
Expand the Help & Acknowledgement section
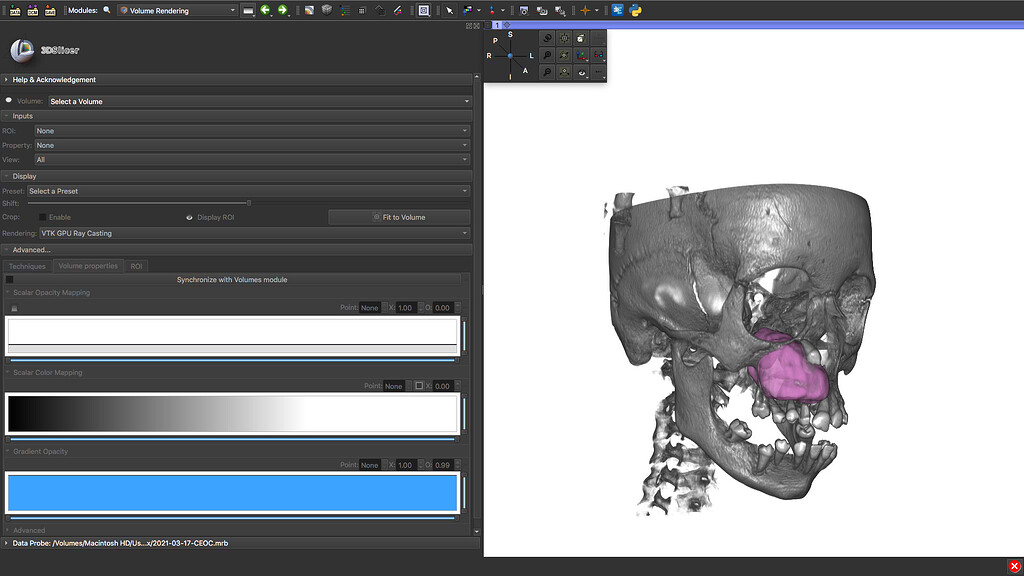point(53,79)
